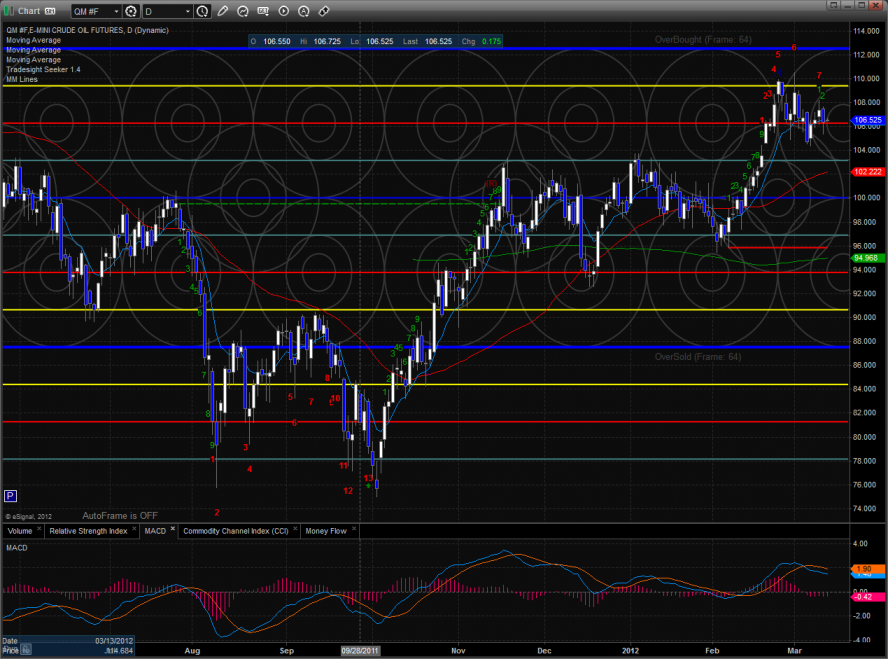Click the blue P icon on chart
The height and width of the screenshot is (659, 888).
tap(10, 495)
